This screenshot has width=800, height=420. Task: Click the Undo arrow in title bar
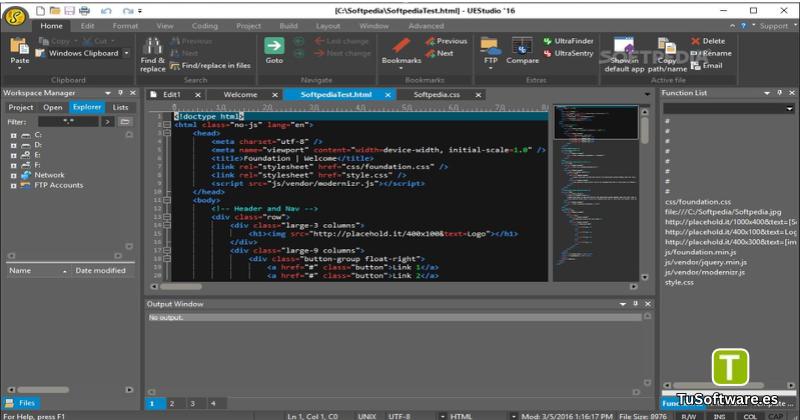tap(106, 11)
